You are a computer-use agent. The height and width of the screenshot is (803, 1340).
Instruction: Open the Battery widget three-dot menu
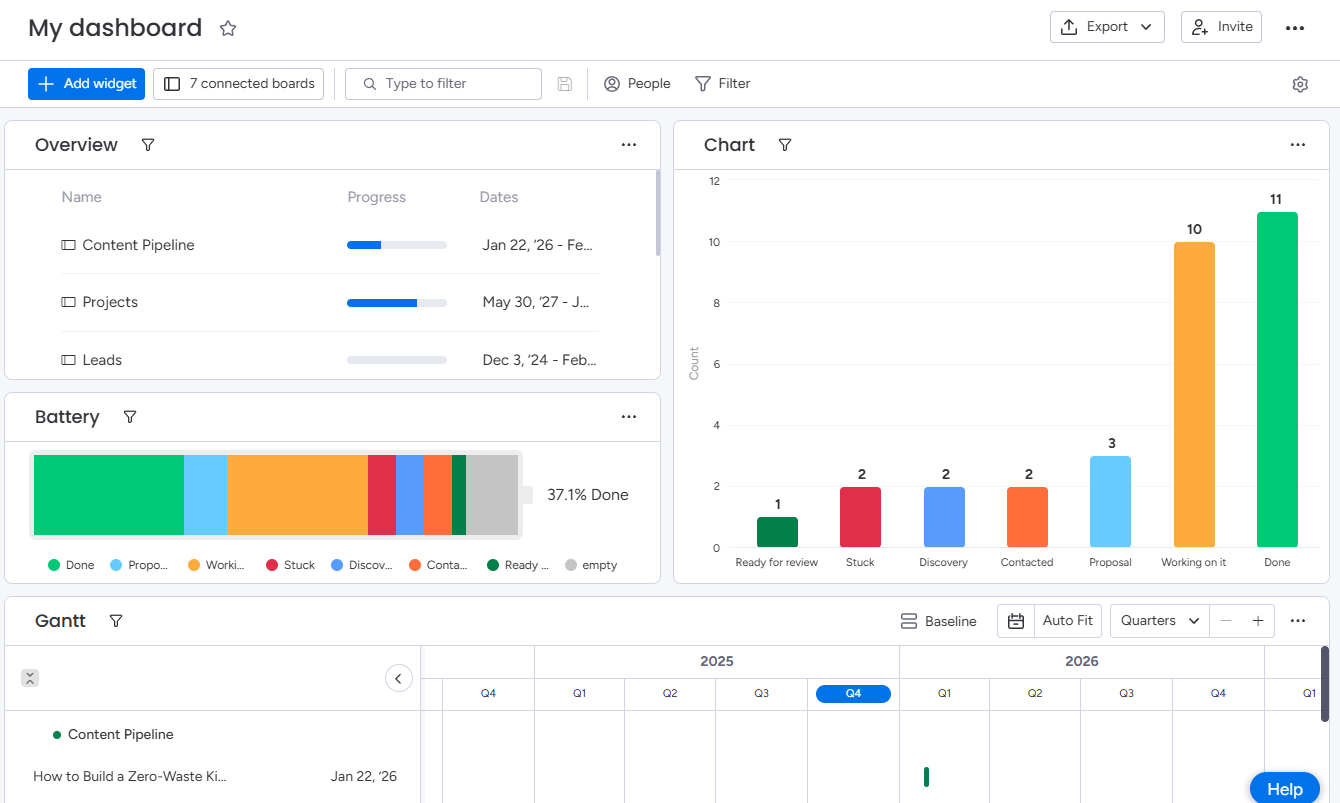point(629,417)
